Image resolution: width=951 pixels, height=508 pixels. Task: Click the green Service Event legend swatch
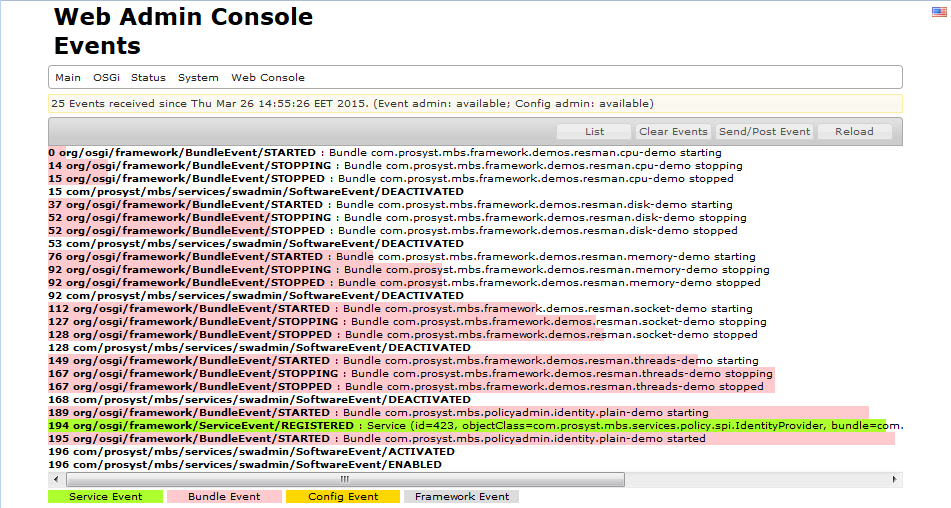click(x=104, y=496)
